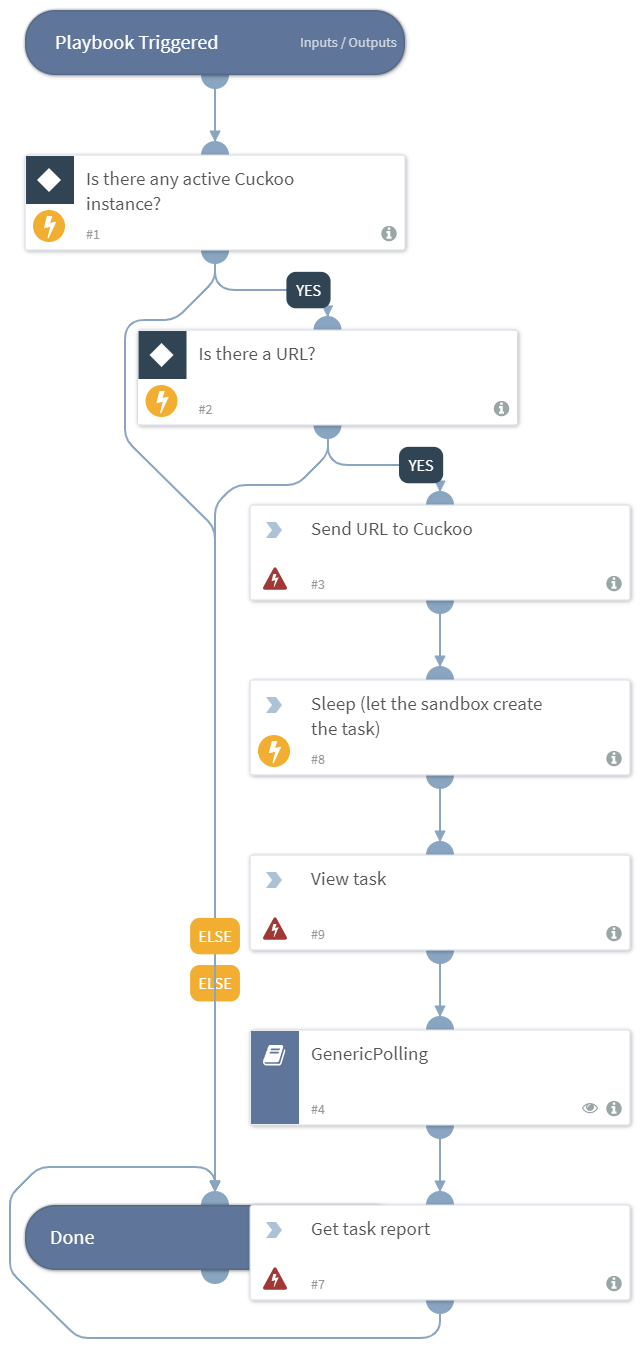Click info icon on Cuckoo instance task
The image size is (640, 1348).
[389, 234]
